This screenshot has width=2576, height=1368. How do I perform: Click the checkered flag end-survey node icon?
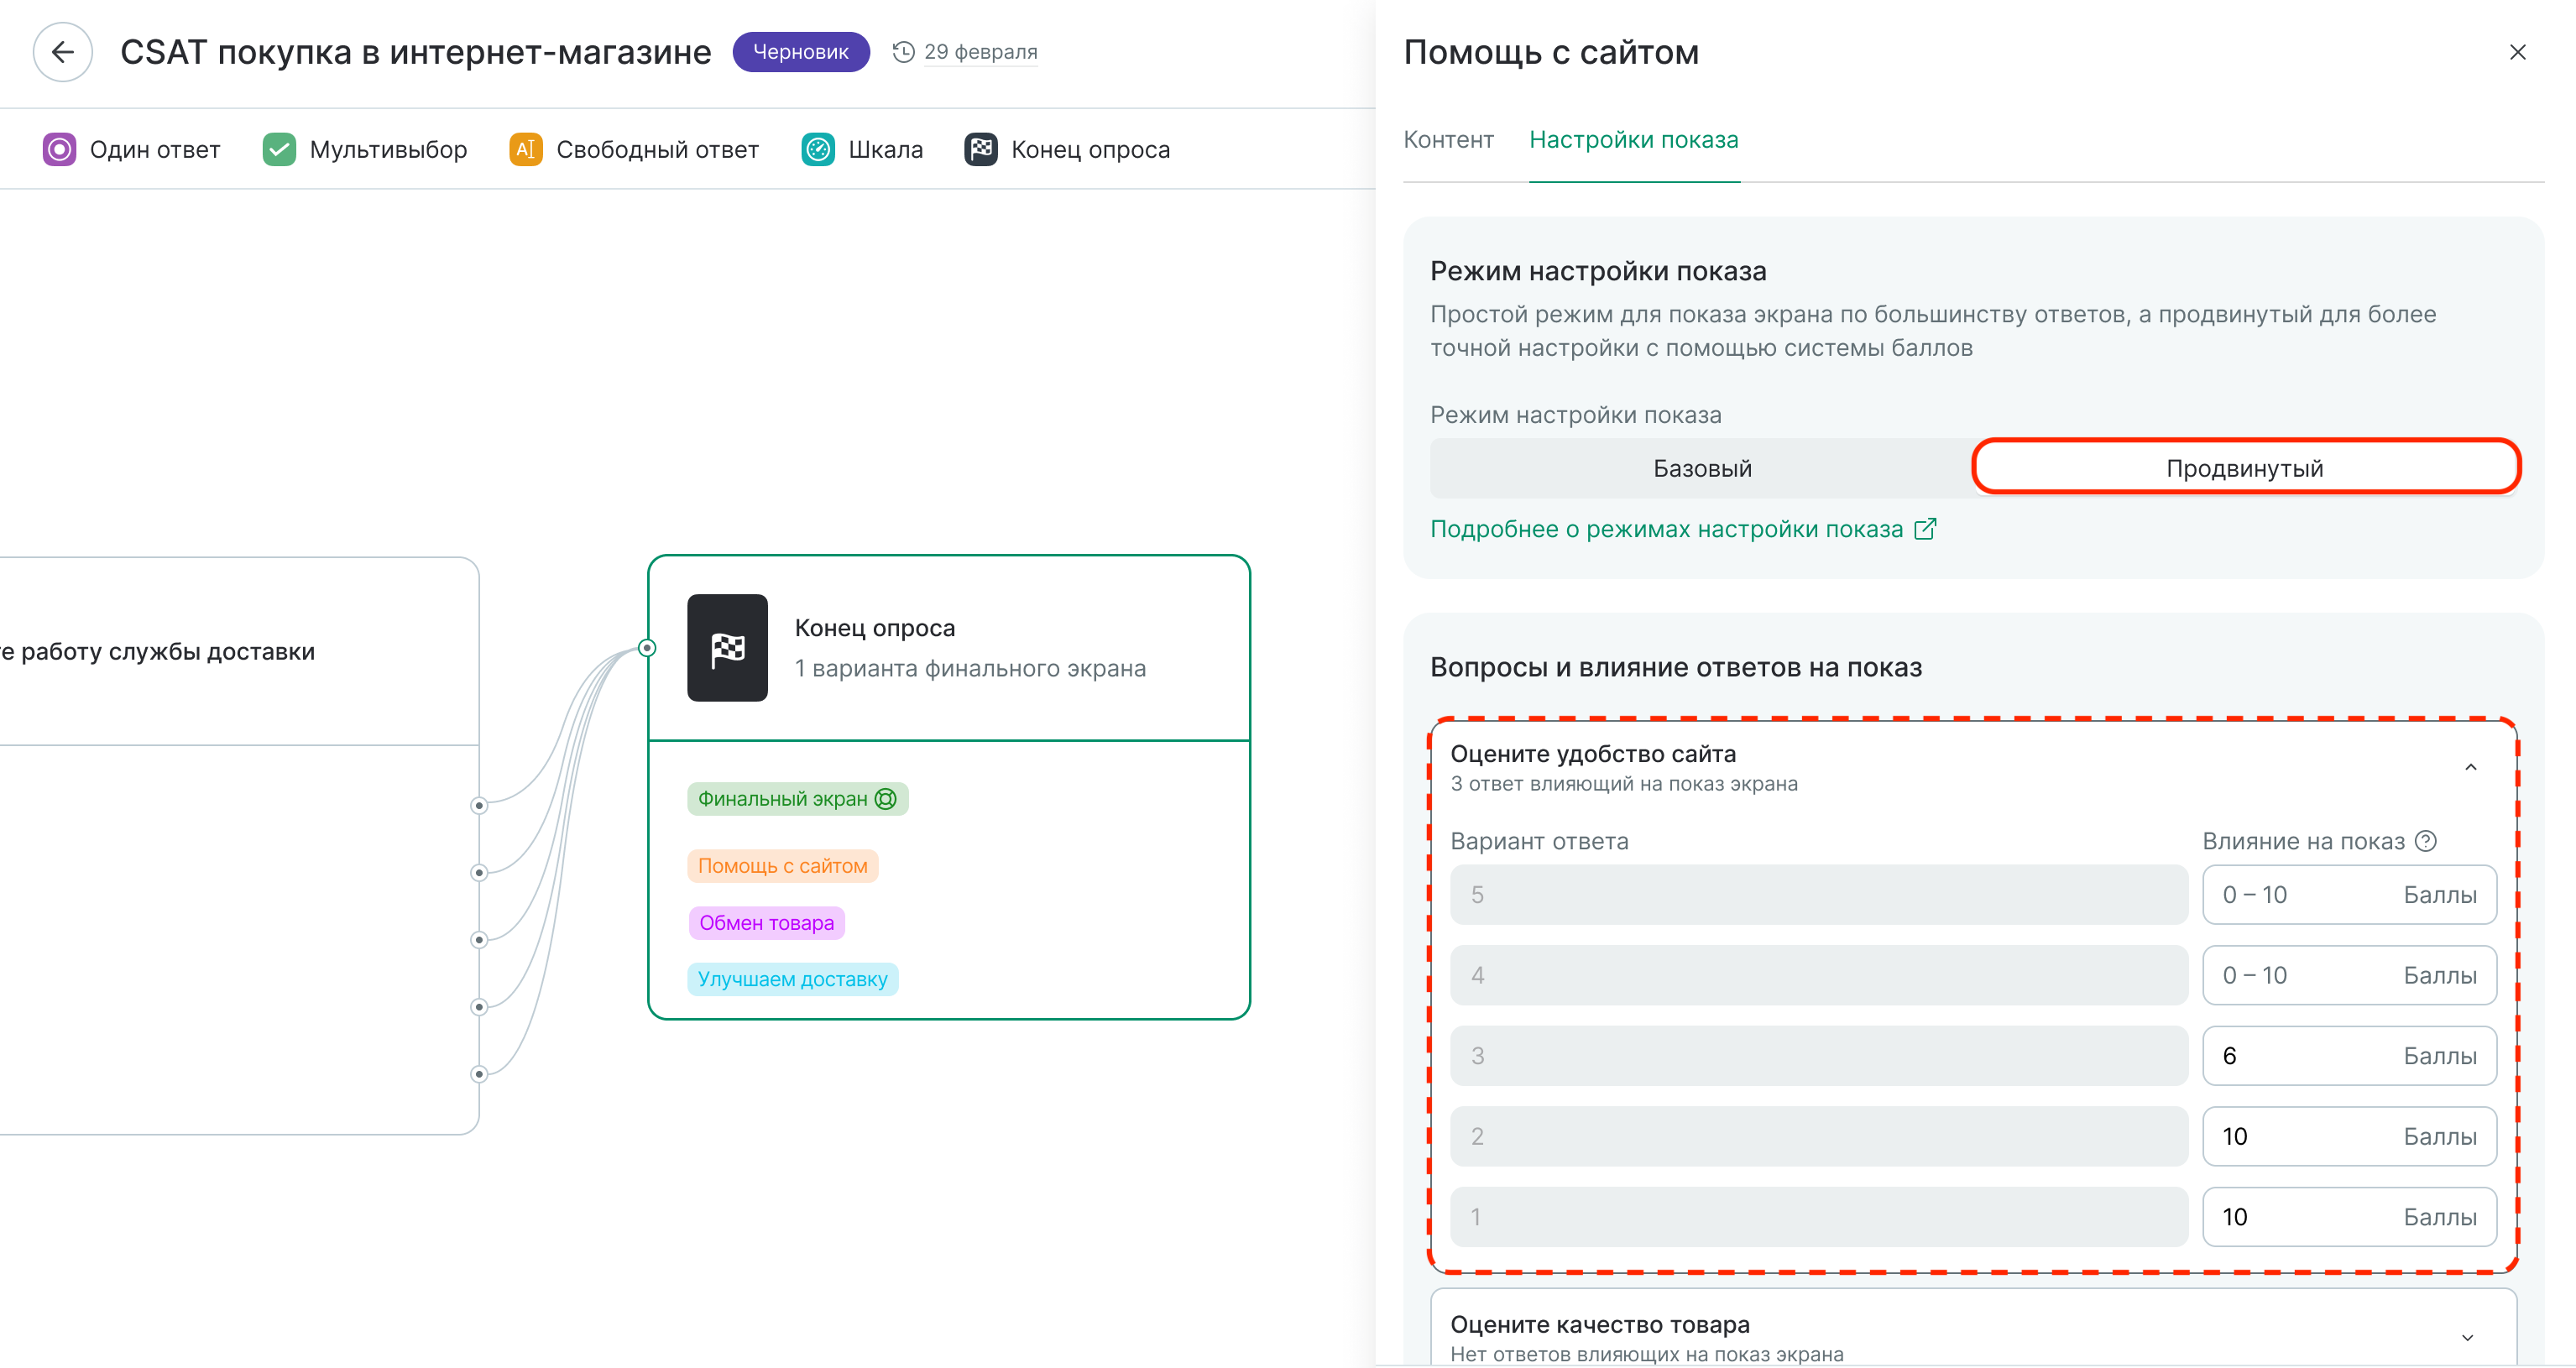point(727,648)
